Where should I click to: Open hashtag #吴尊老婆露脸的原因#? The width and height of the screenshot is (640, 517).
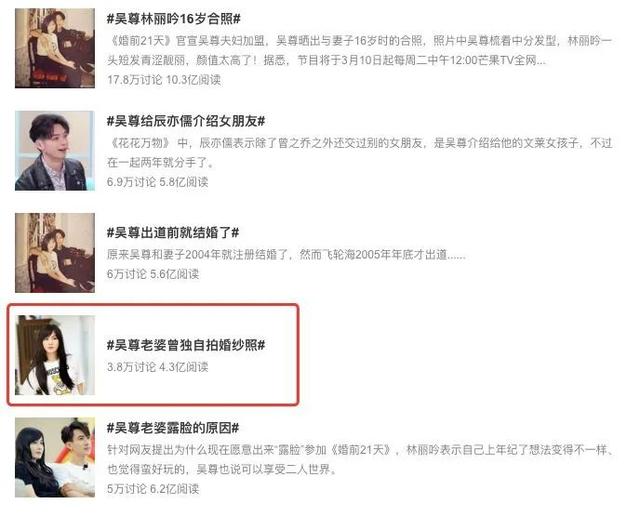point(173,428)
